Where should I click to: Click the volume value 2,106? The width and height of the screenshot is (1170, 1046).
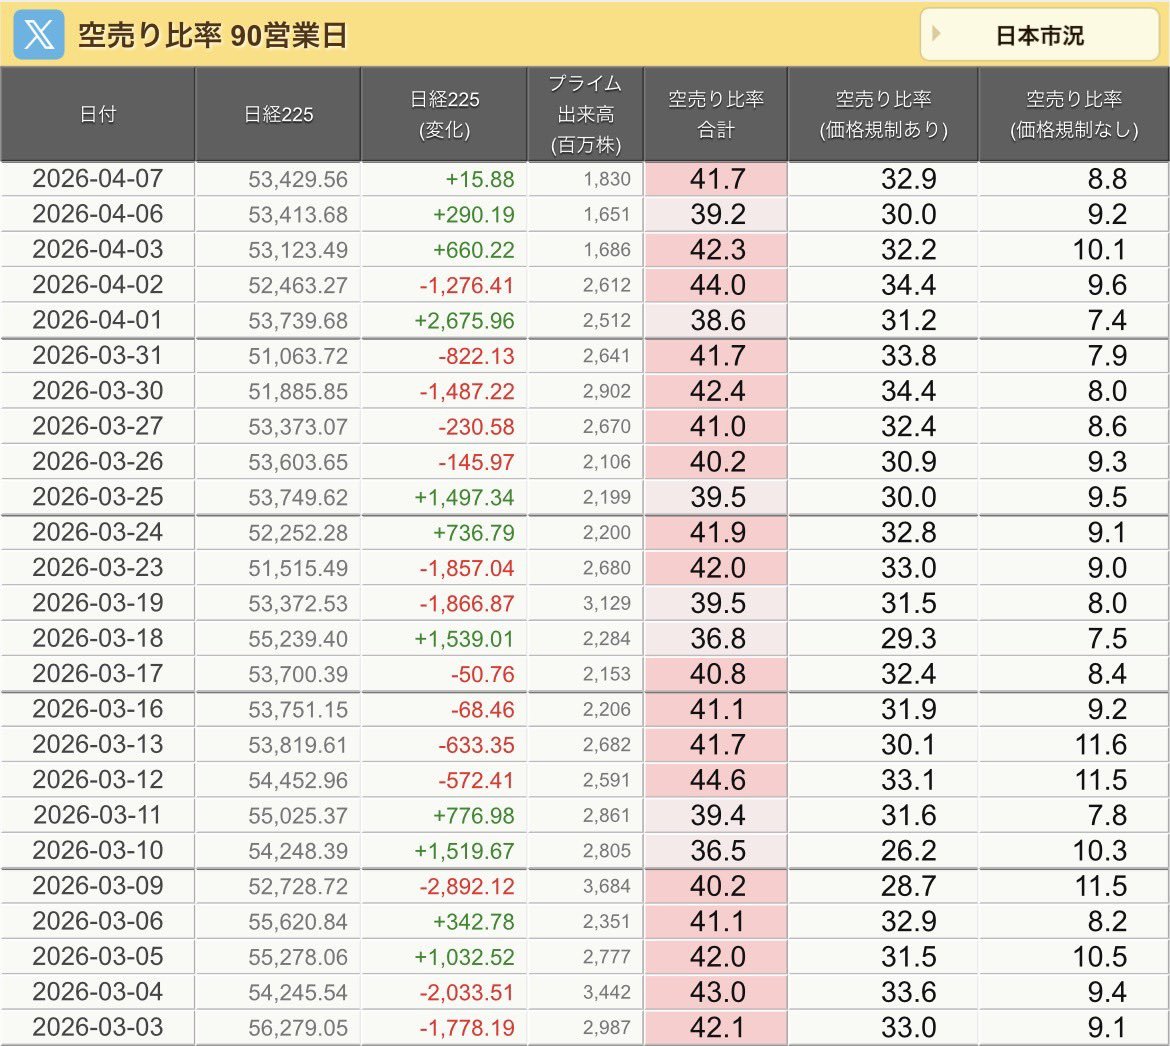coord(607,462)
